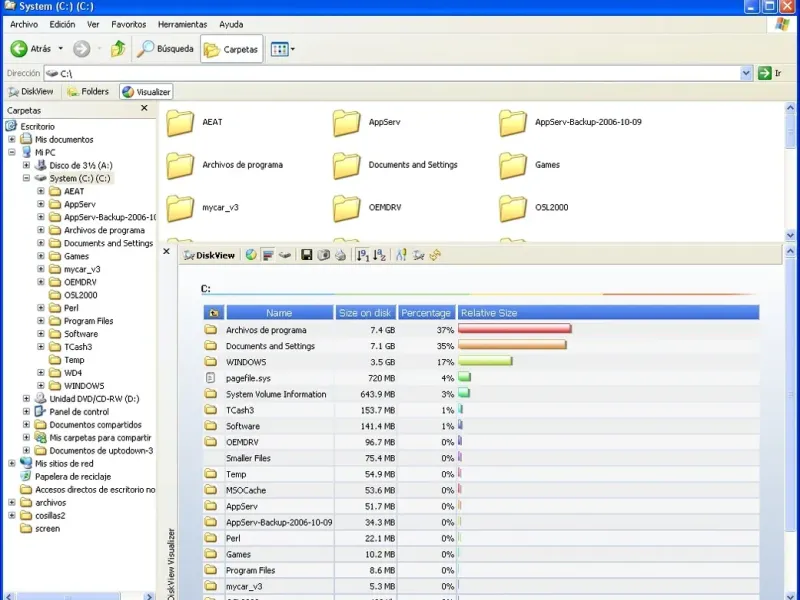The width and height of the screenshot is (800, 600).
Task: Toggle the Folders button in DiskView bar
Action: tap(88, 92)
